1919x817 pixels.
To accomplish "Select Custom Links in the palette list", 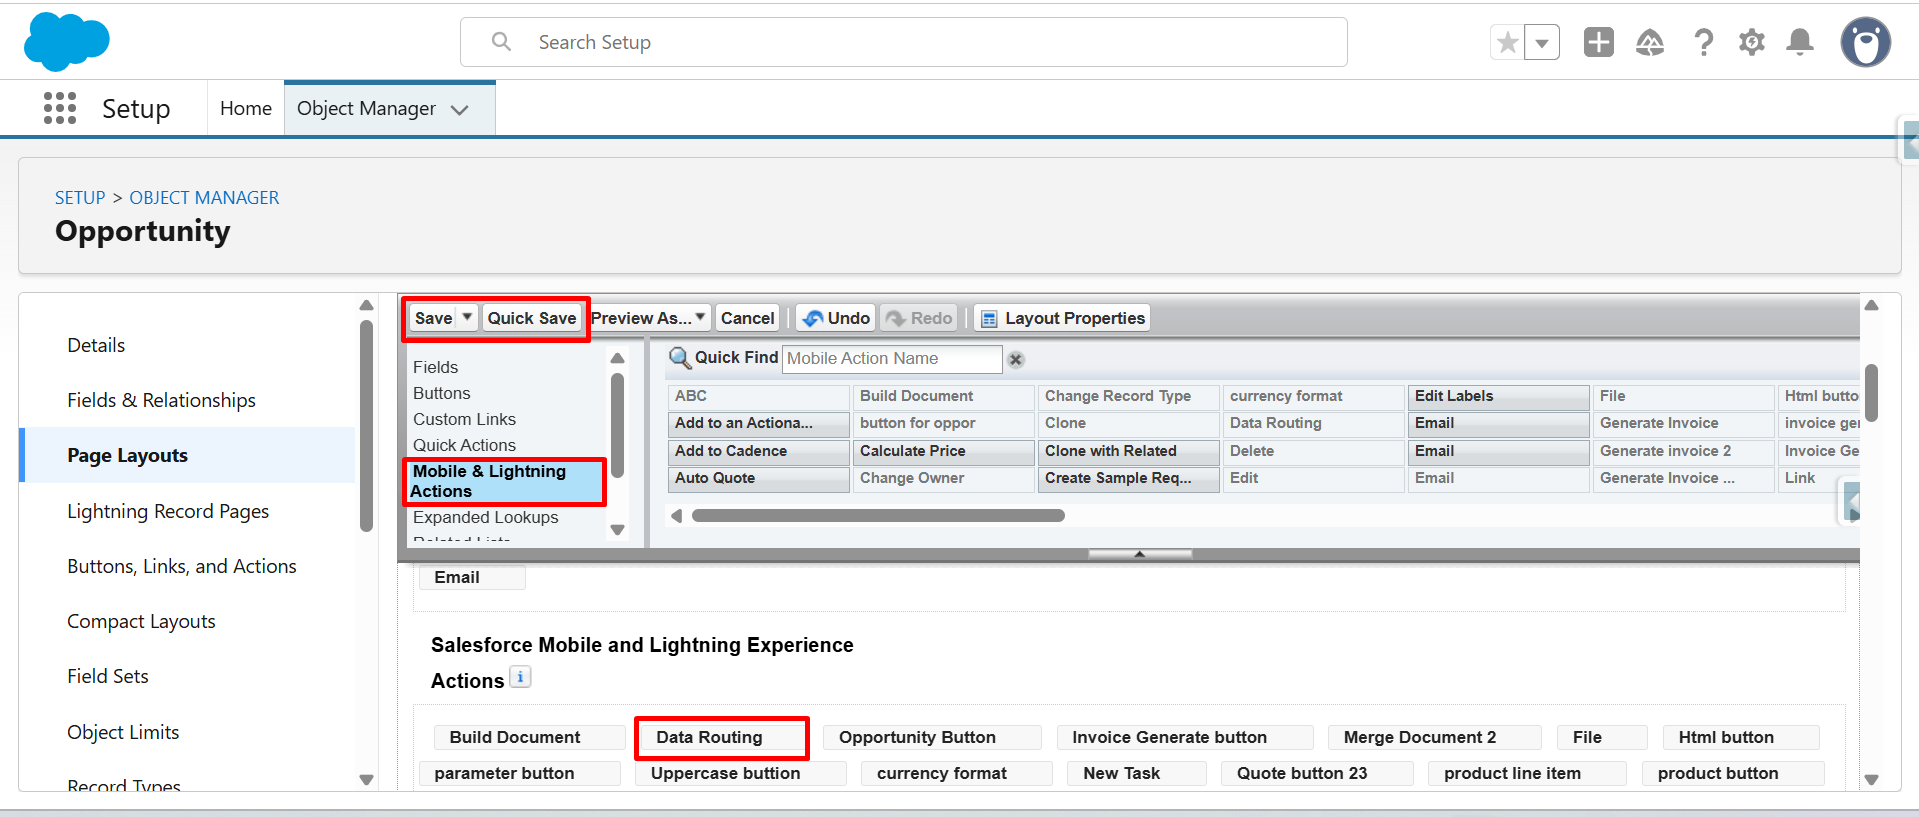I will click(464, 419).
